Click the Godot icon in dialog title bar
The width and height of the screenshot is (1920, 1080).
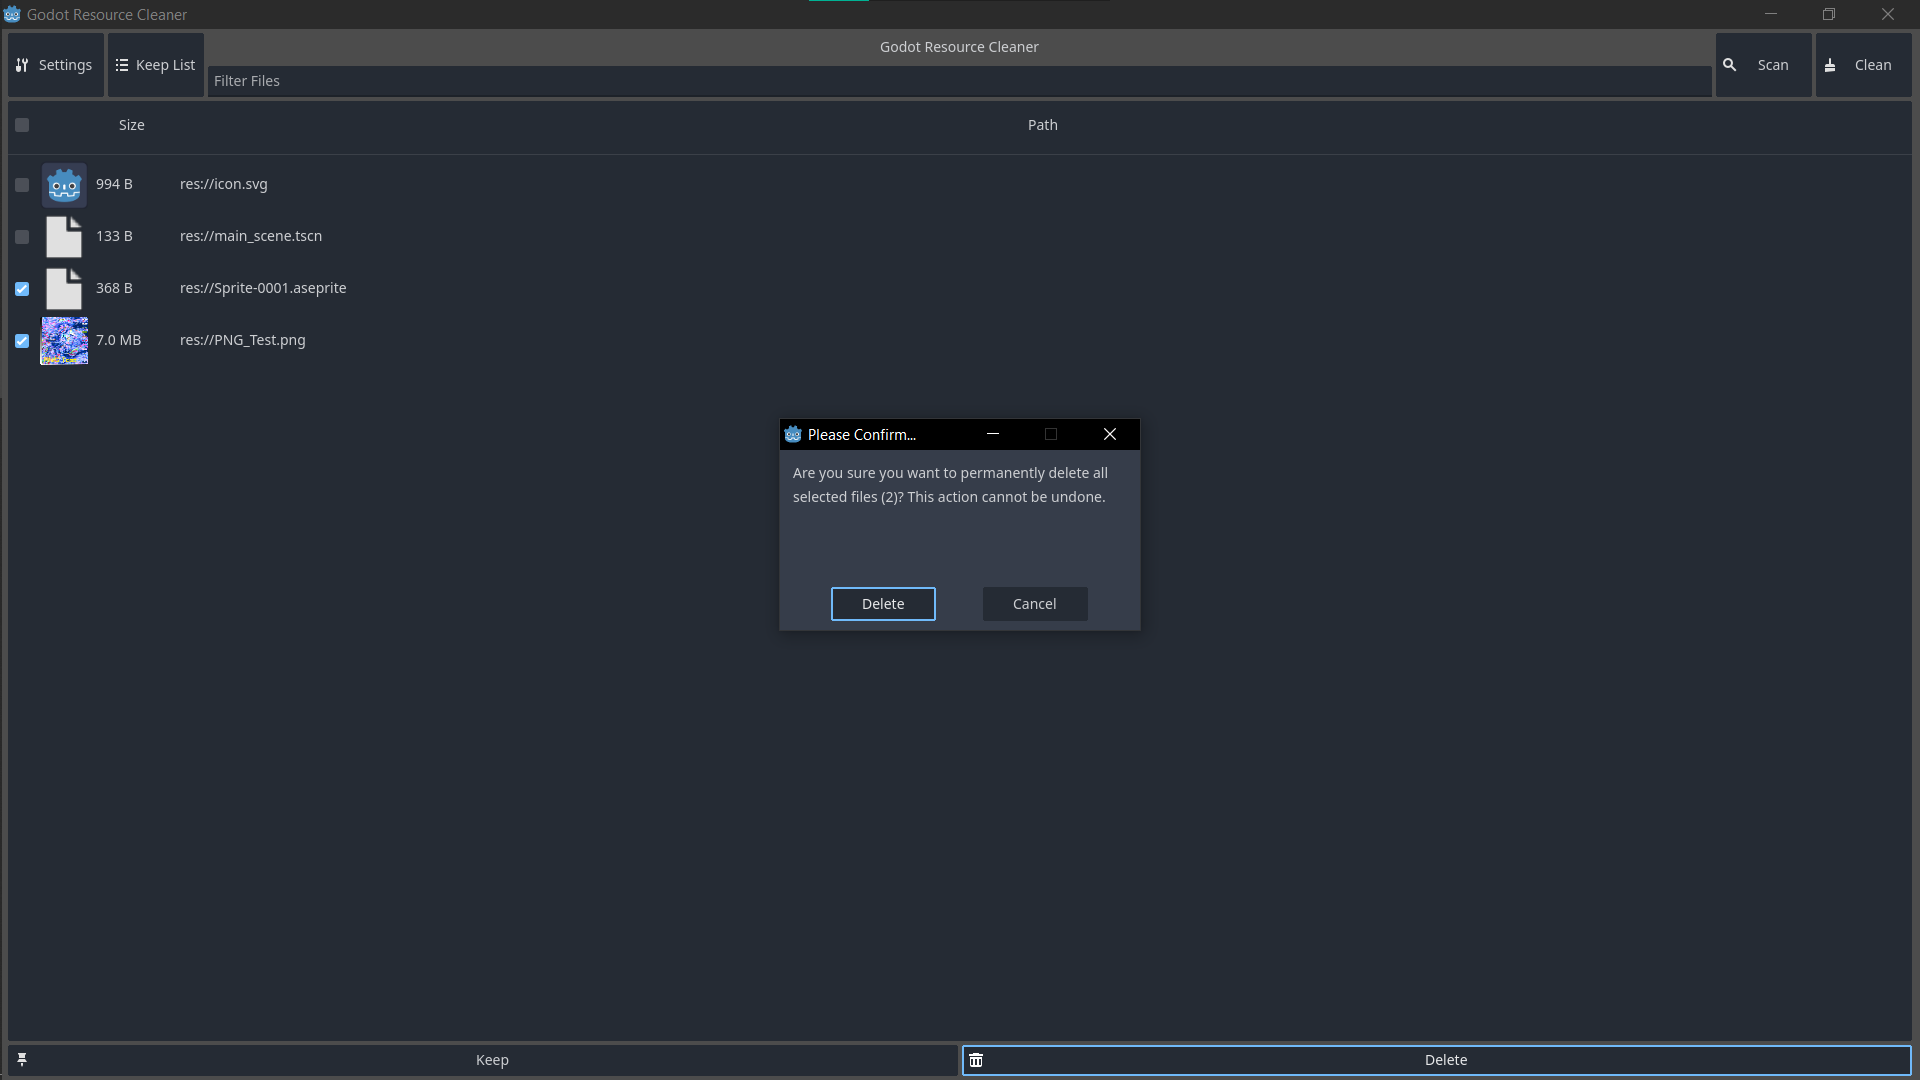(793, 434)
